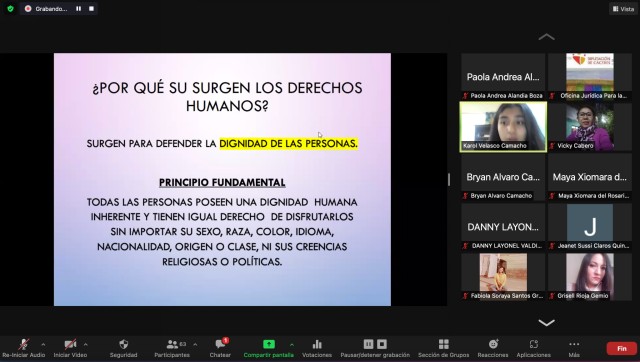Expand share screen options green arrow
Screen dimensions: 640x362
[291, 344]
